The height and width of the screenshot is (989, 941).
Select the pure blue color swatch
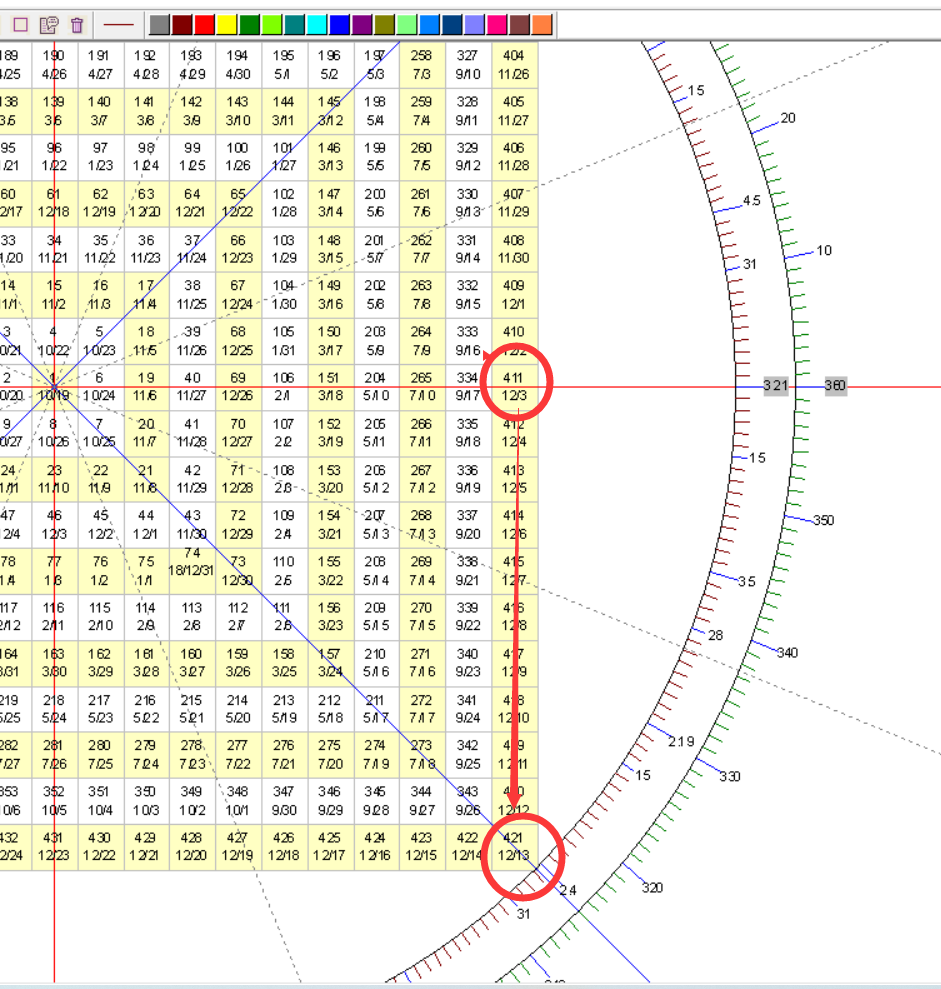coord(339,25)
